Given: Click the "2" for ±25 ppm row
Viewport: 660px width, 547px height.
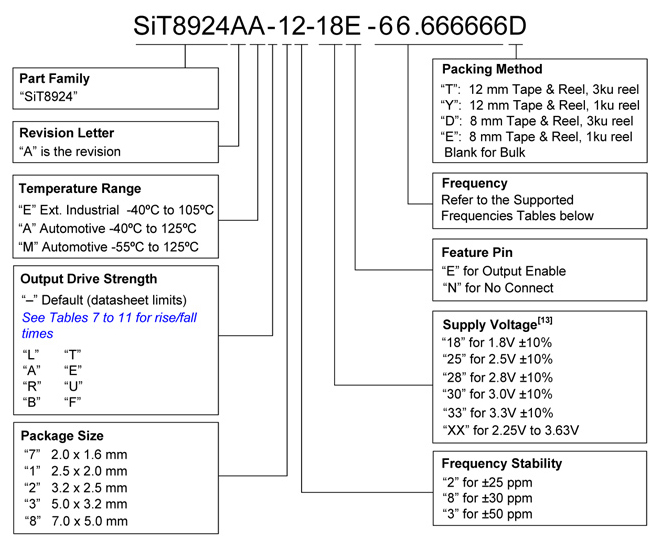Looking at the screenshot, I should (487, 483).
